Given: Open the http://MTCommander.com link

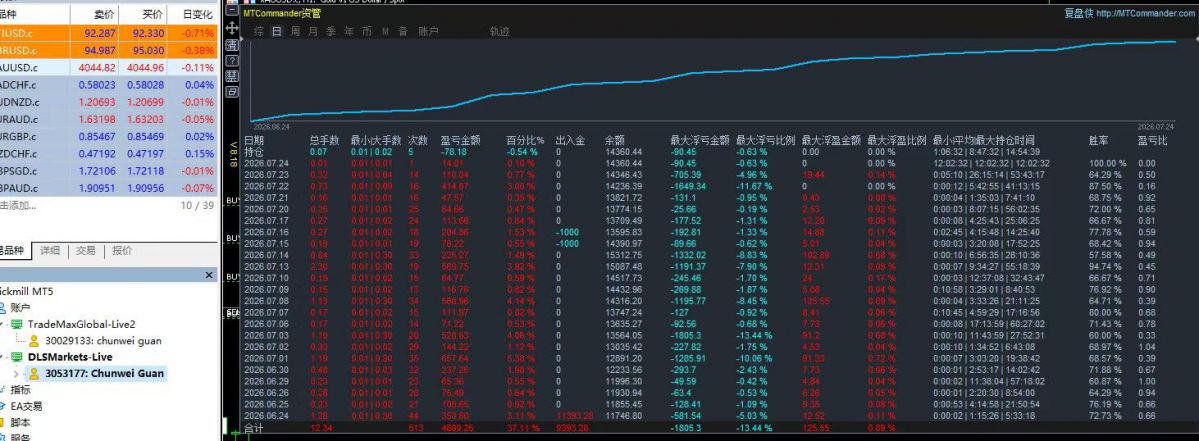Looking at the screenshot, I should [1144, 13].
